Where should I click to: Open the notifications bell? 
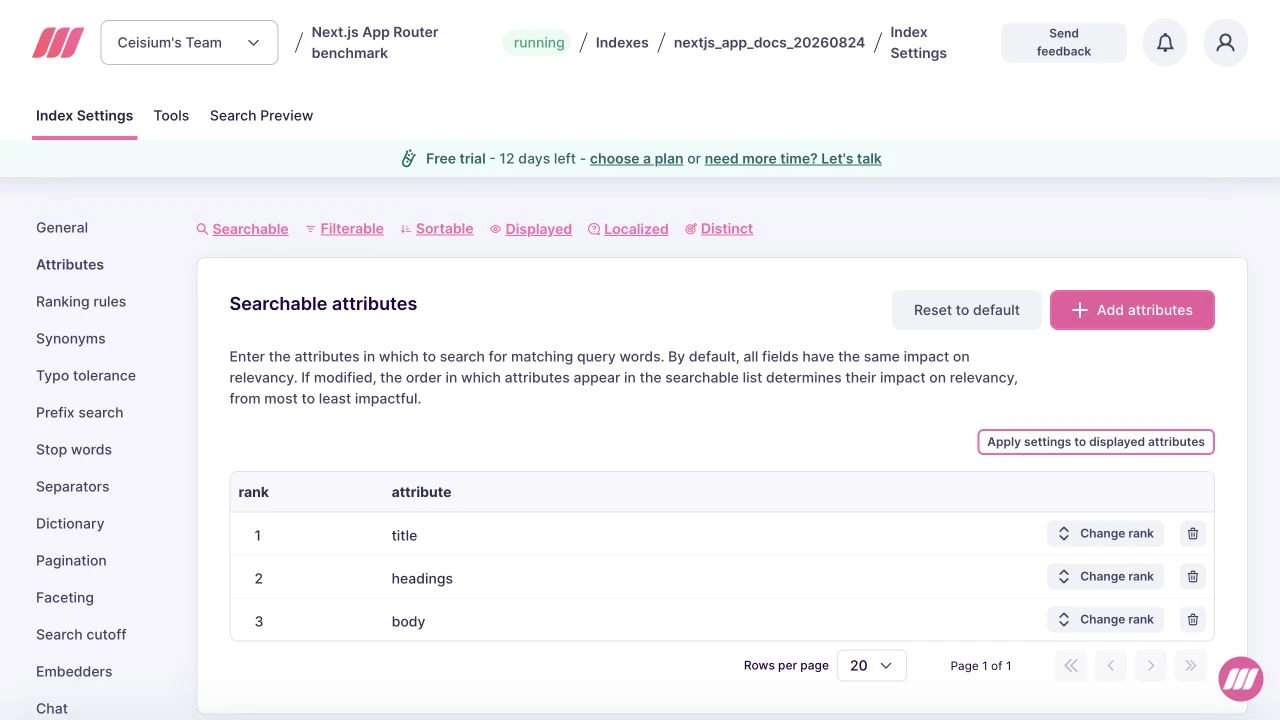click(x=1165, y=43)
